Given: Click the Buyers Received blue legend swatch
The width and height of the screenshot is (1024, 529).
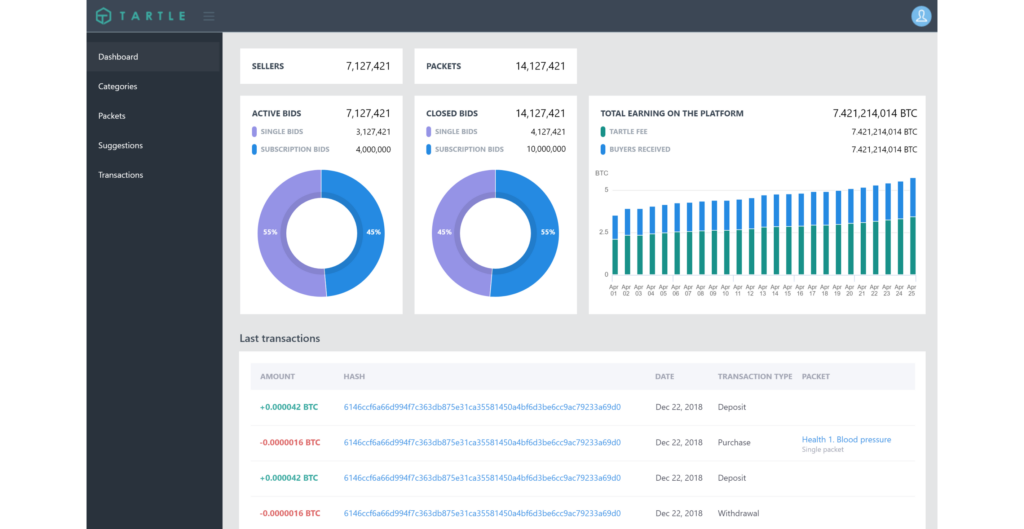Looking at the screenshot, I should pos(603,150).
